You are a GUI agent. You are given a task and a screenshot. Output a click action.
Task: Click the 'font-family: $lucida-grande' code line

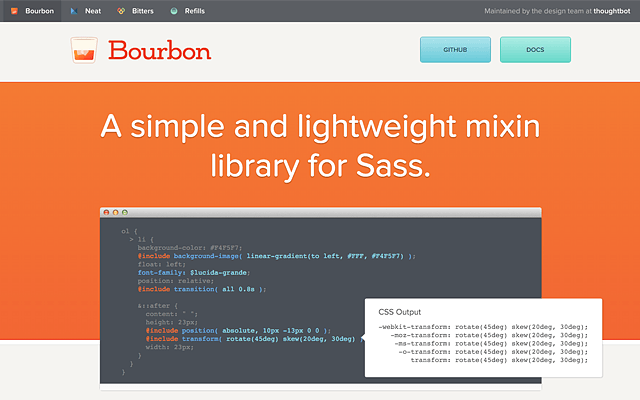[x=194, y=273]
